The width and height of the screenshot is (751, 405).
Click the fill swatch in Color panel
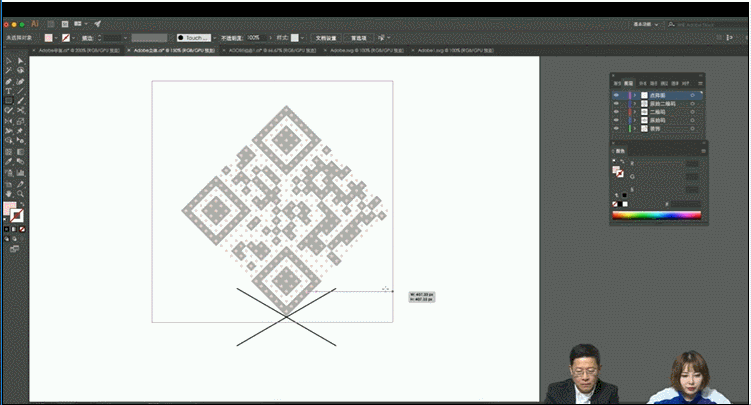(x=616, y=169)
